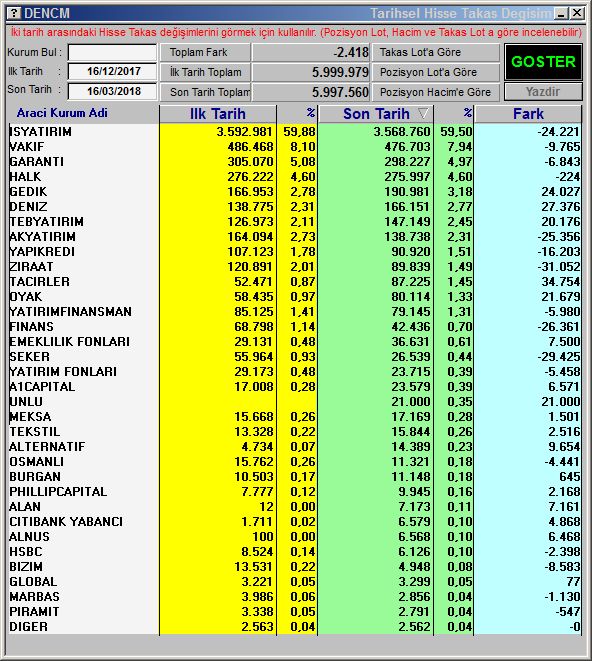Select the FINANS row name
This screenshot has height=661, width=592.
click(x=32, y=327)
